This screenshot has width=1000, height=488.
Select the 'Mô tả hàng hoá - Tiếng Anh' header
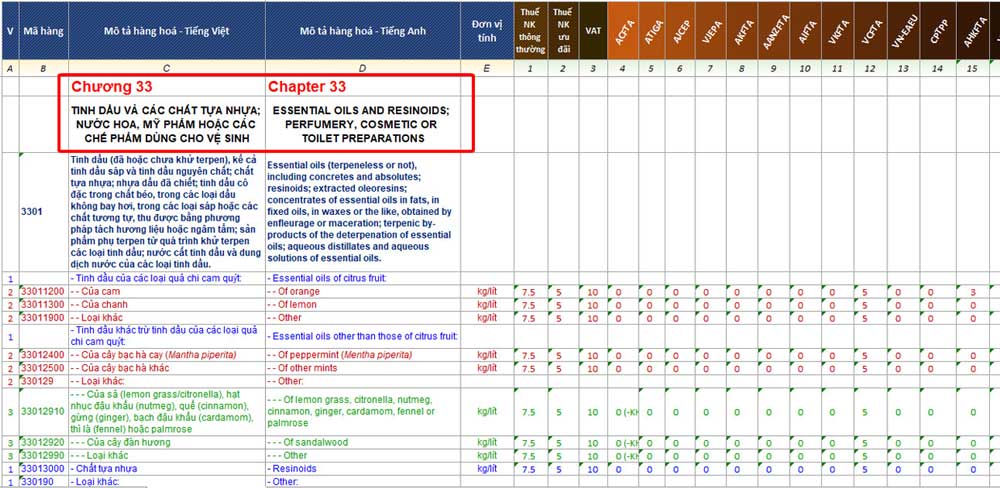coord(362,31)
